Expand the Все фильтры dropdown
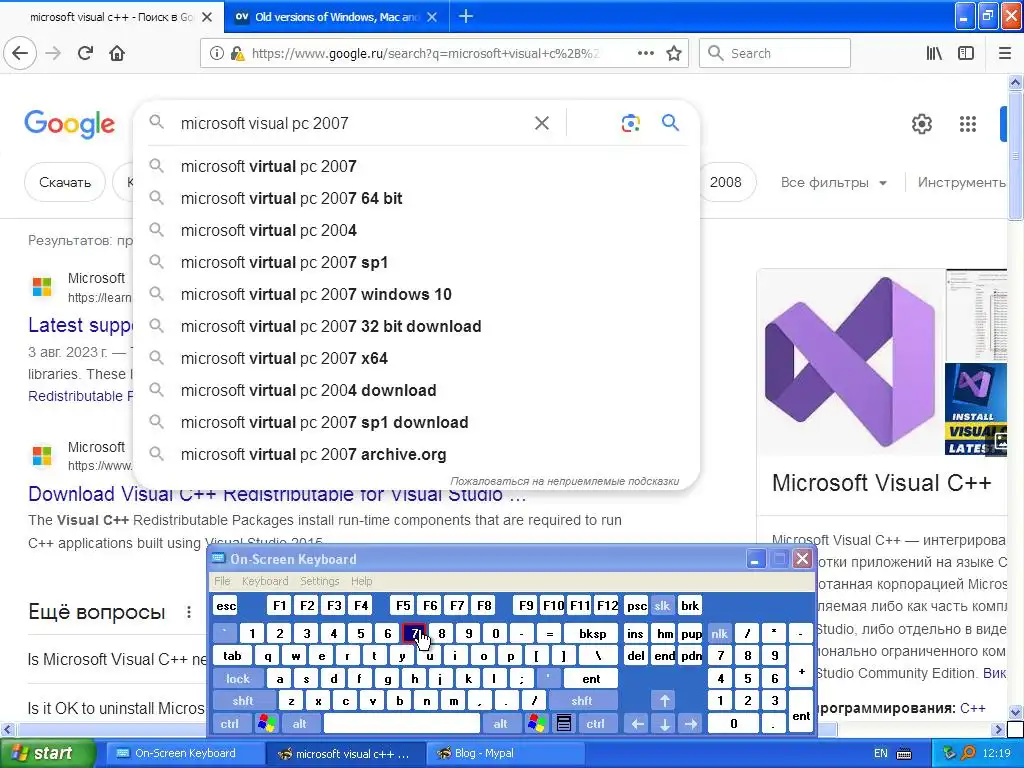1024x768 pixels. 834,182
